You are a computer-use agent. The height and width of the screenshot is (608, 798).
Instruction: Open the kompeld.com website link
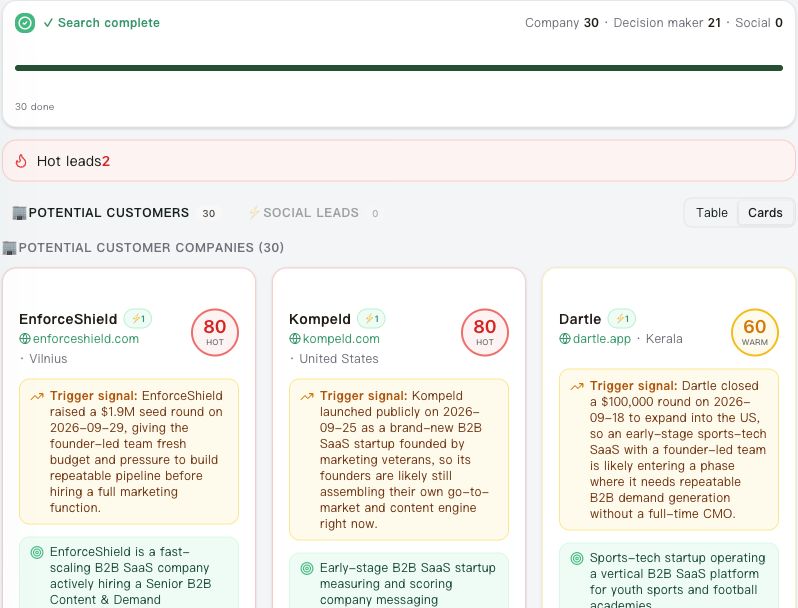(x=341, y=338)
